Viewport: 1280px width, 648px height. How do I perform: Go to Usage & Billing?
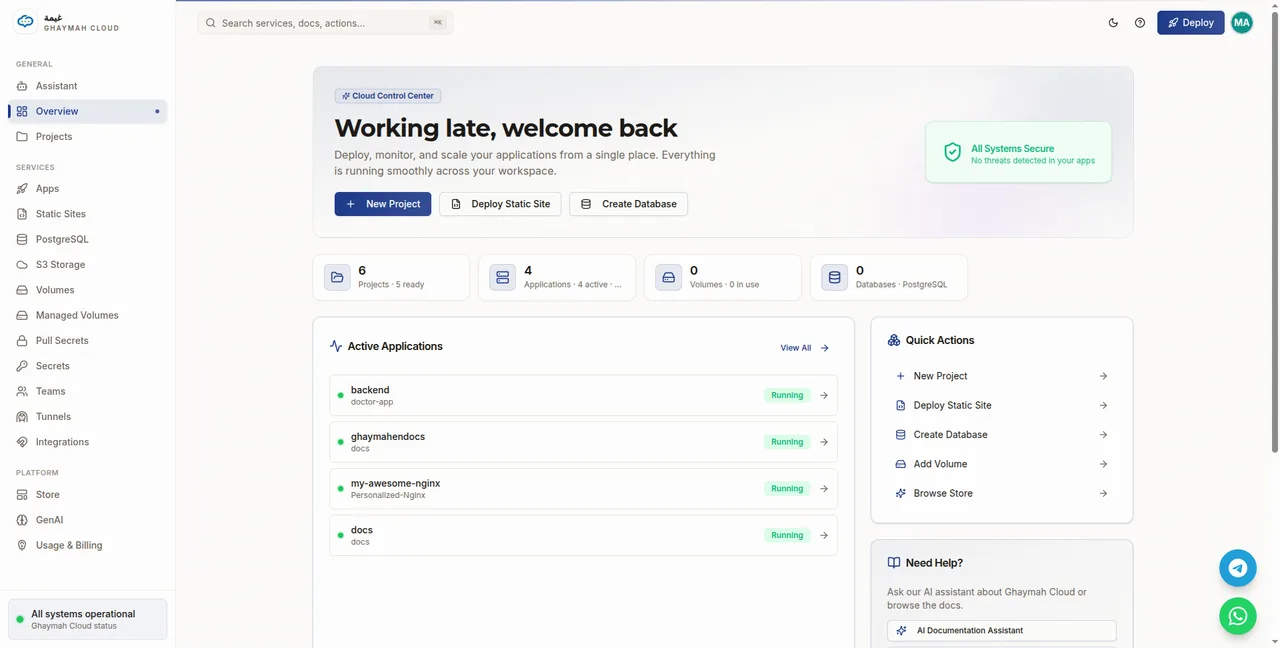pos(87,545)
